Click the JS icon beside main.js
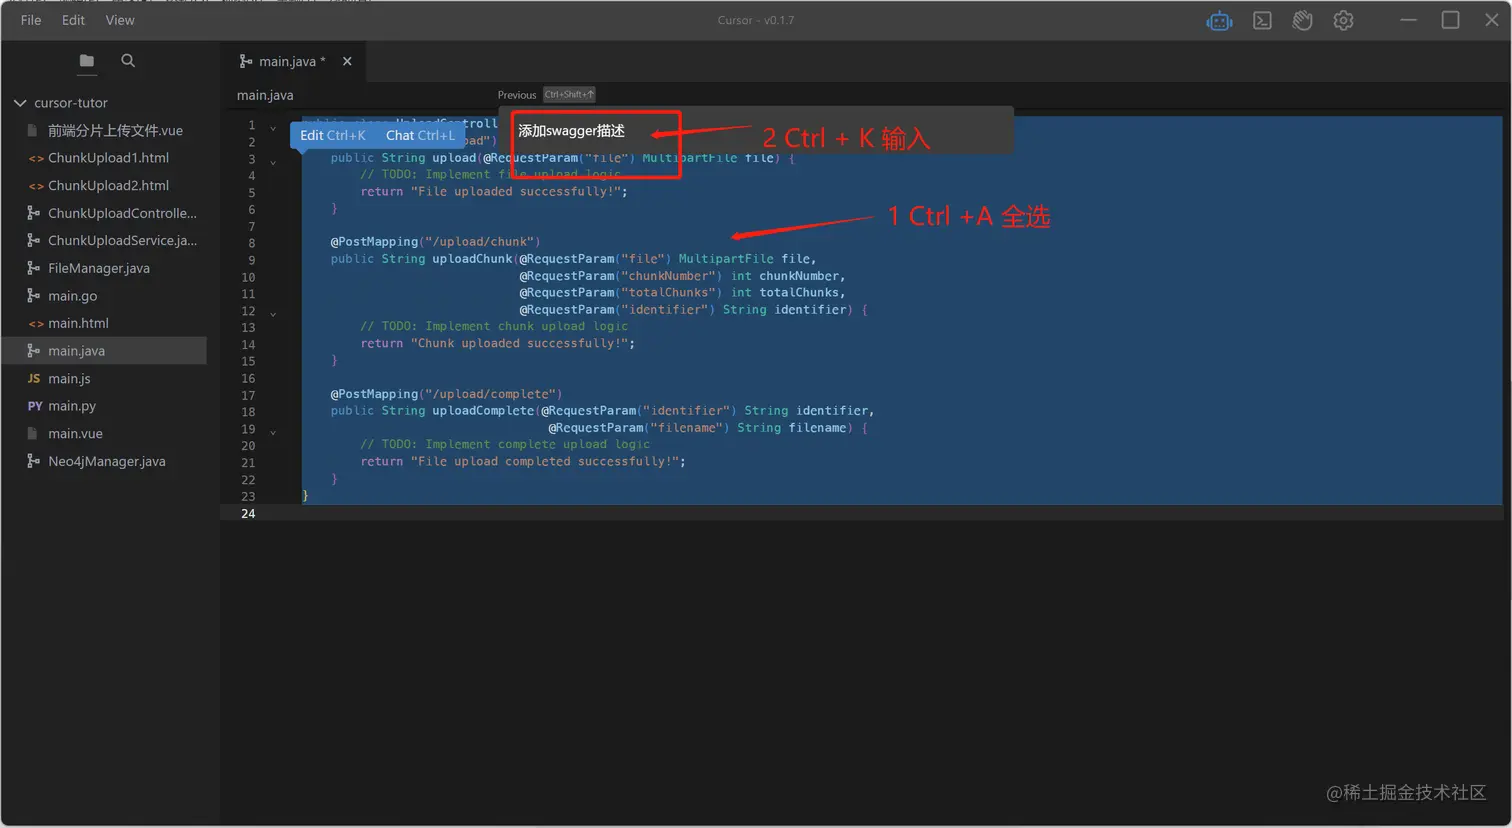Screen dimensions: 1512x828 [32, 378]
